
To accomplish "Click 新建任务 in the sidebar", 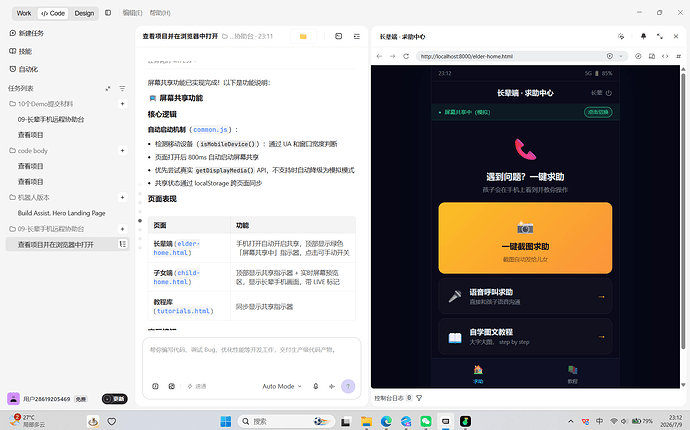I will (26, 33).
